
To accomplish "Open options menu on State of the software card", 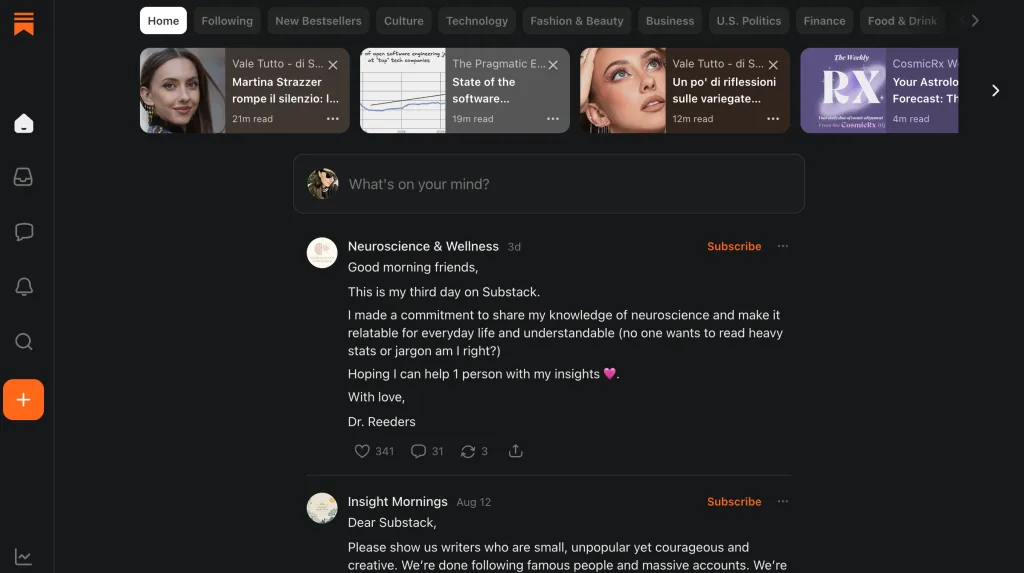I will (x=552, y=119).
